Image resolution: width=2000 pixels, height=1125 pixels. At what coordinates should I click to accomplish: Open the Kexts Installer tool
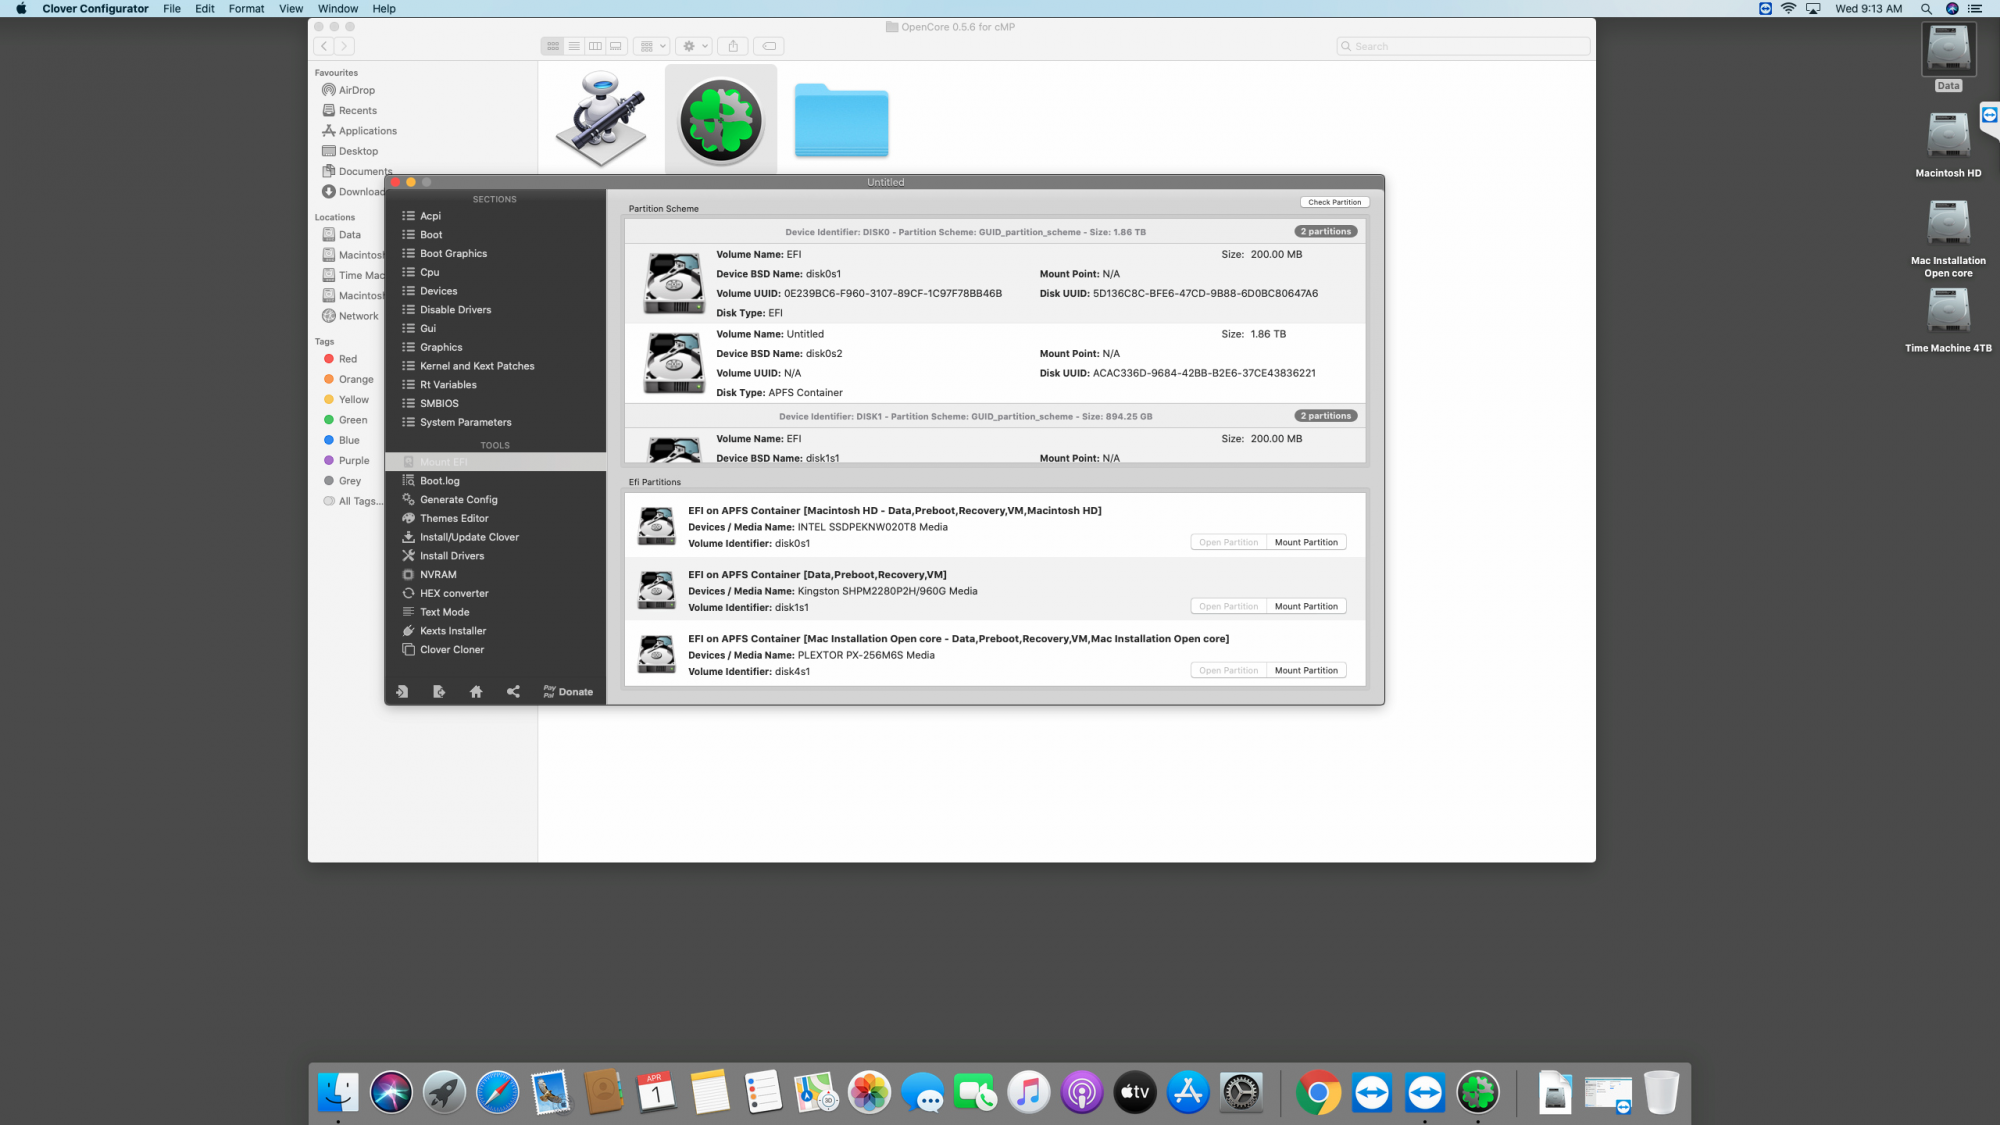tap(452, 631)
